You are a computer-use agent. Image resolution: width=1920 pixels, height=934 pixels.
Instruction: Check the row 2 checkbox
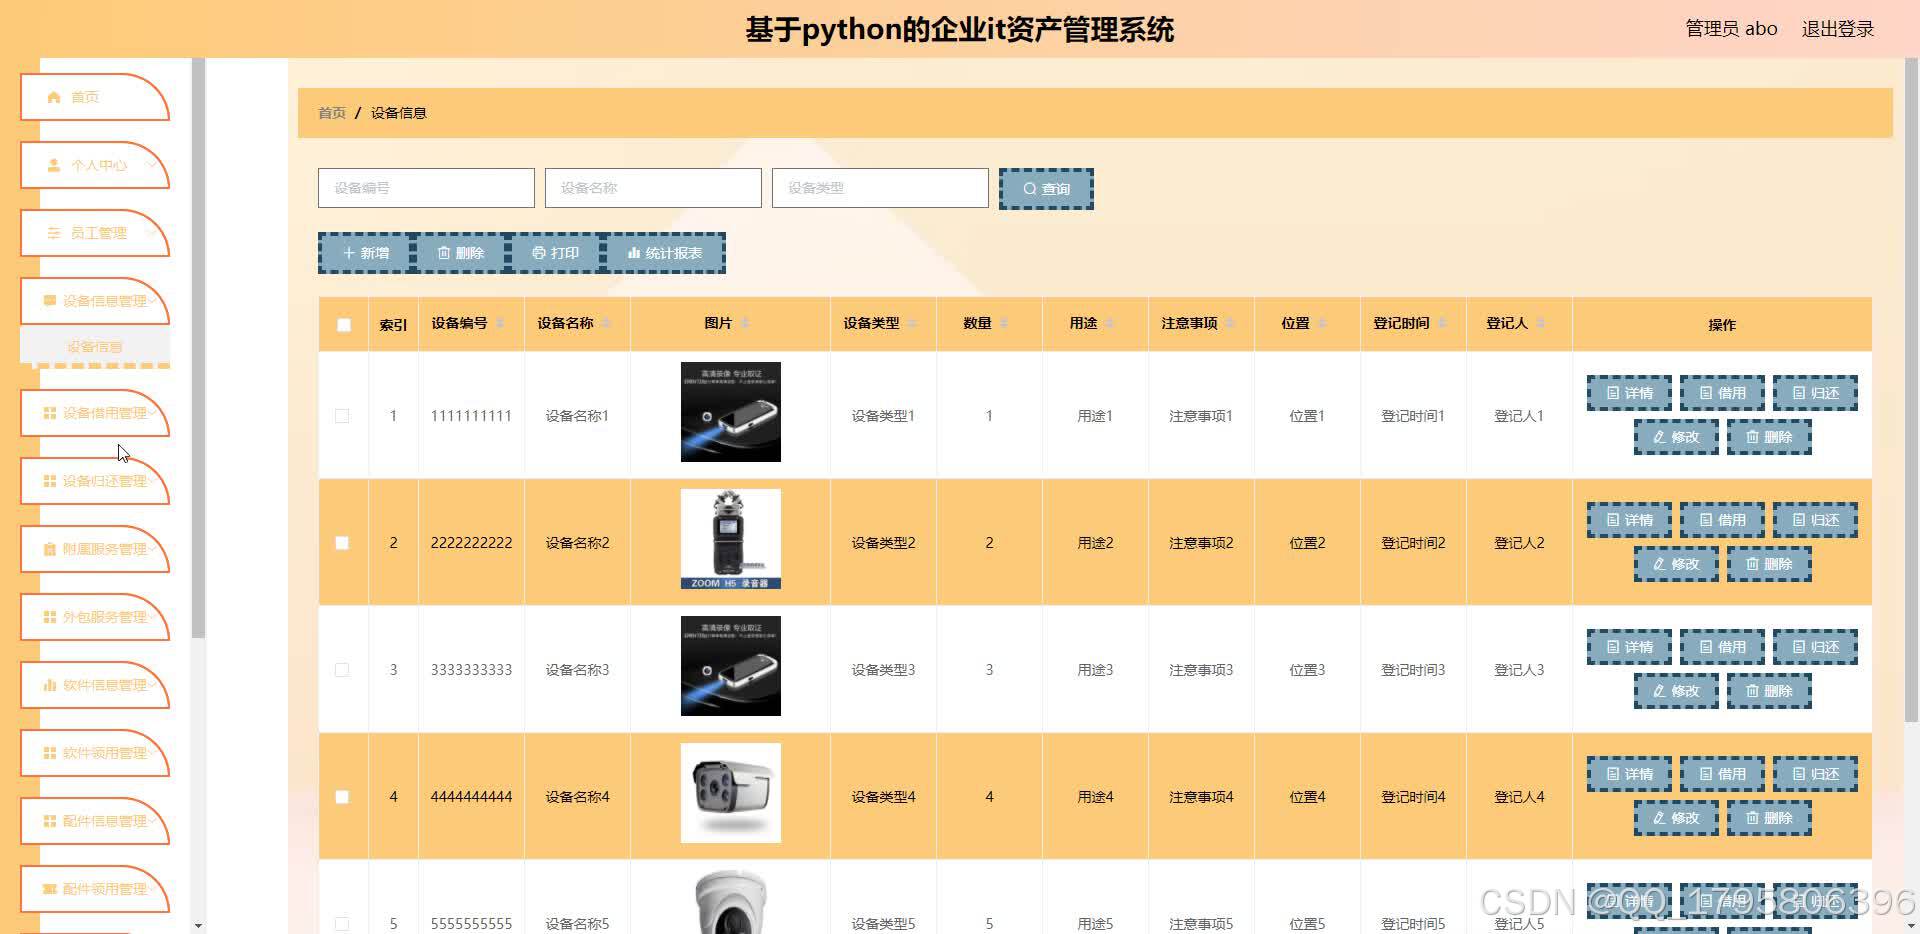pos(342,543)
